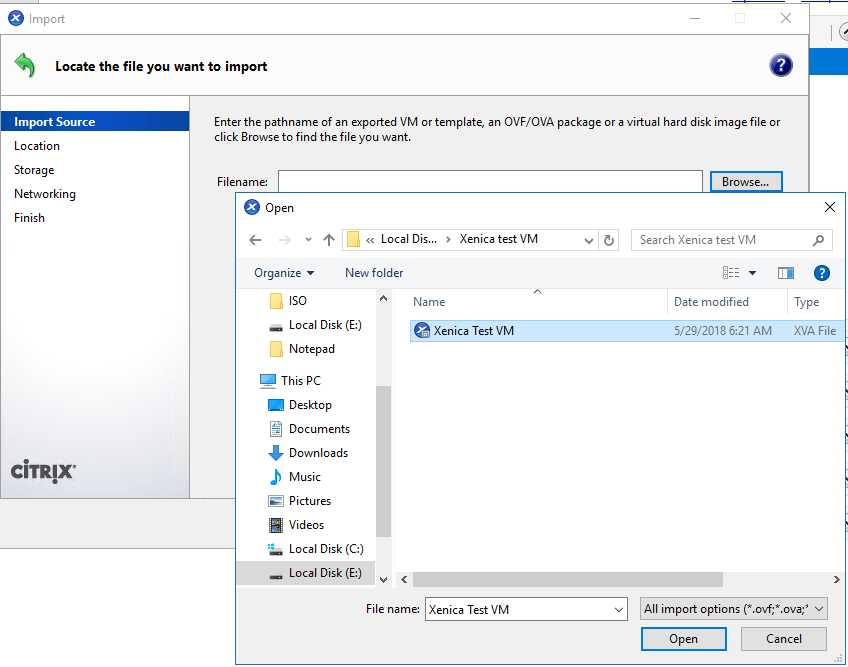Viewport: 848px width, 667px height.
Task: Open Pictures in navigation pane
Action: click(309, 501)
